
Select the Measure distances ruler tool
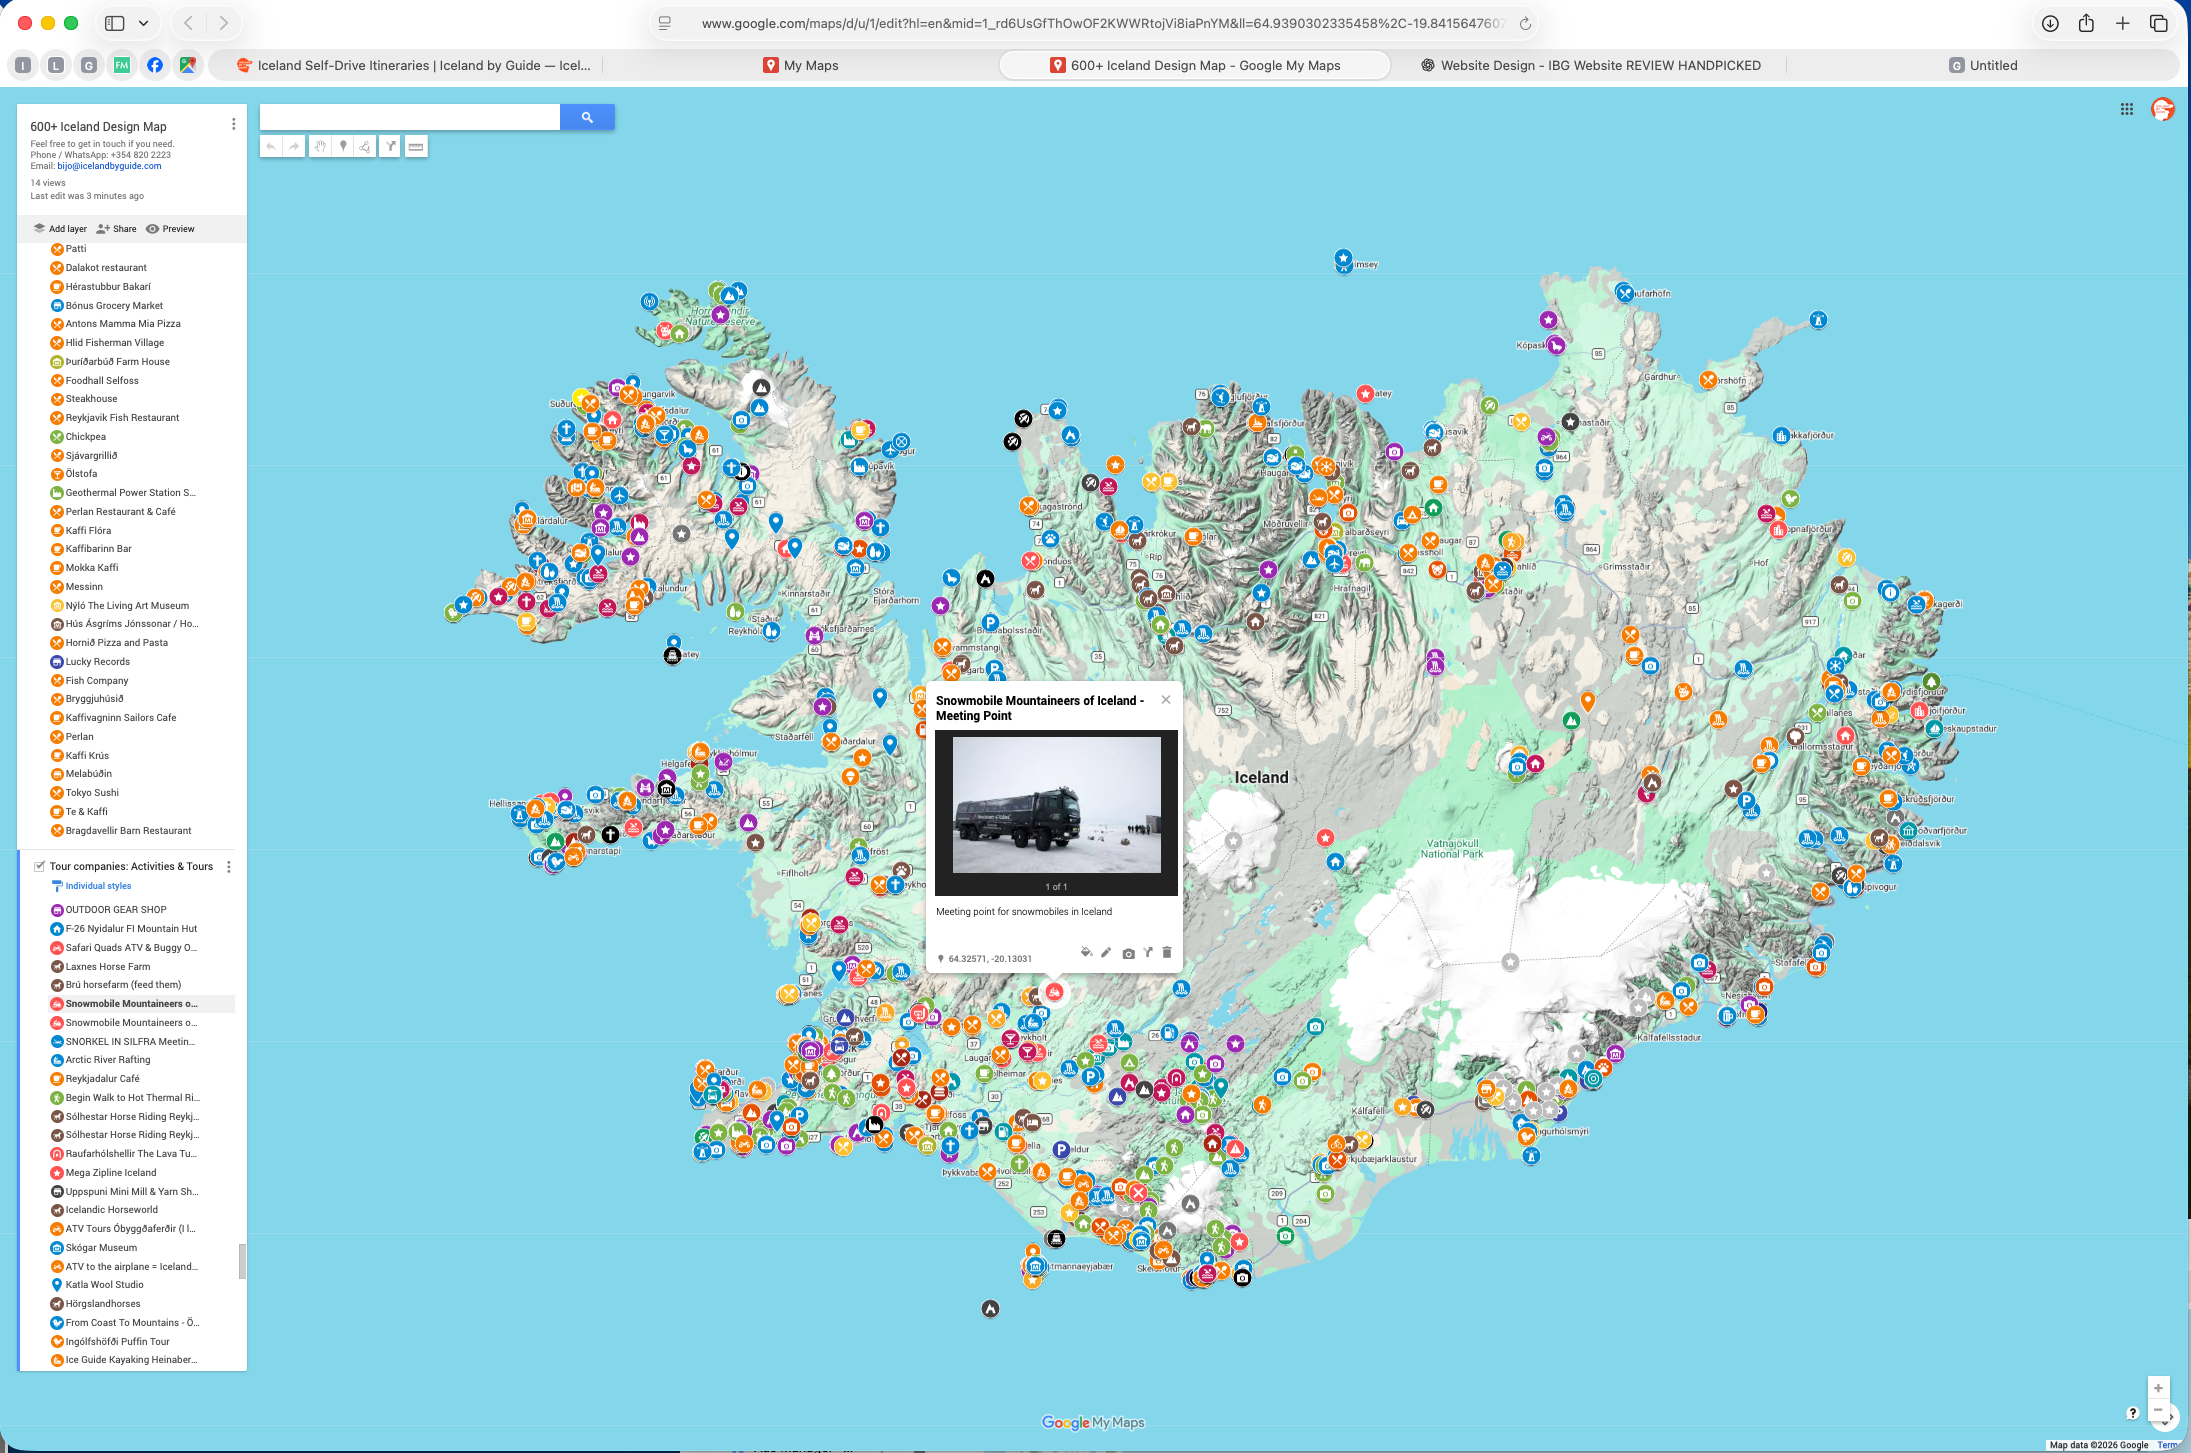coord(416,146)
